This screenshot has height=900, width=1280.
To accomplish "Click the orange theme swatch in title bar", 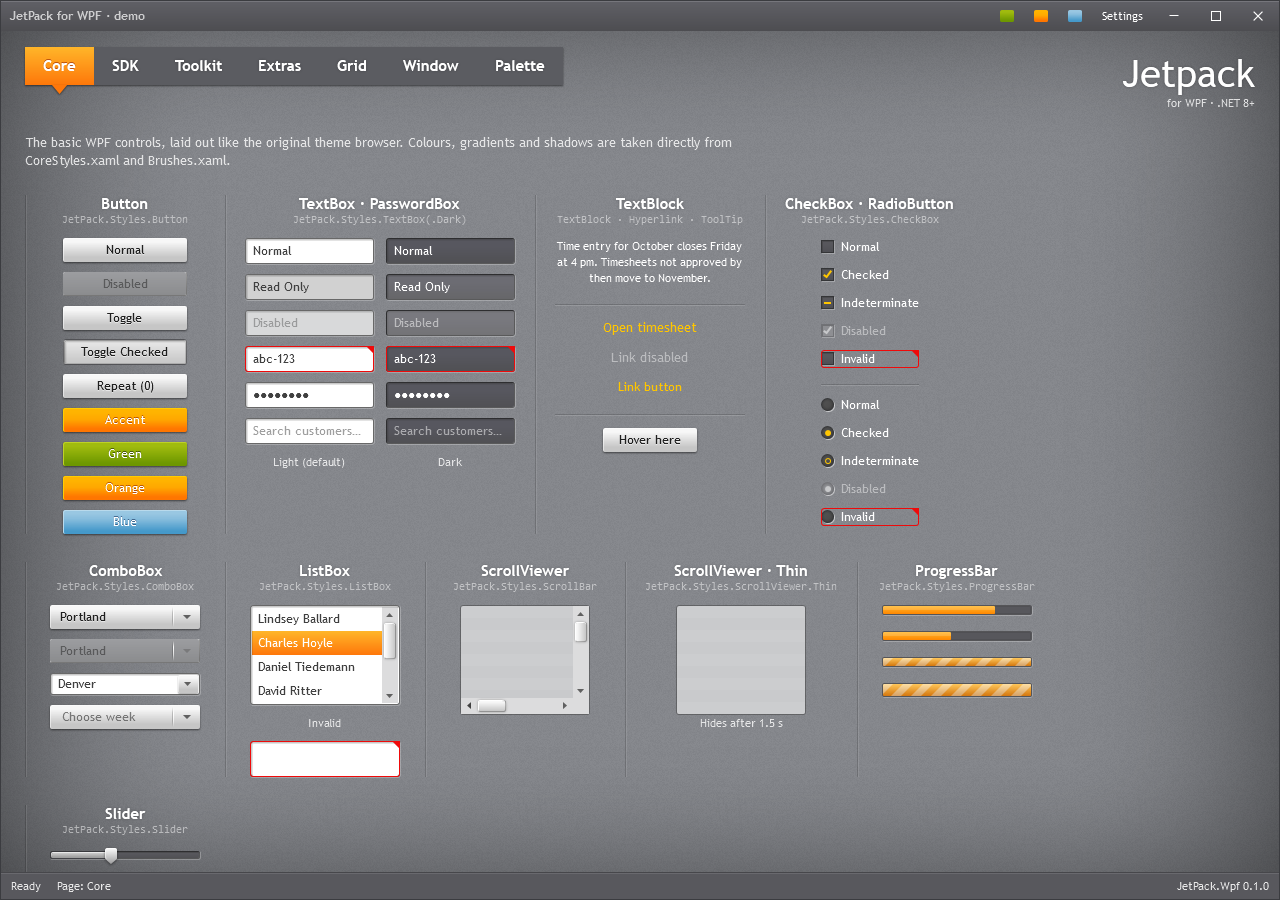I will (x=1041, y=16).
